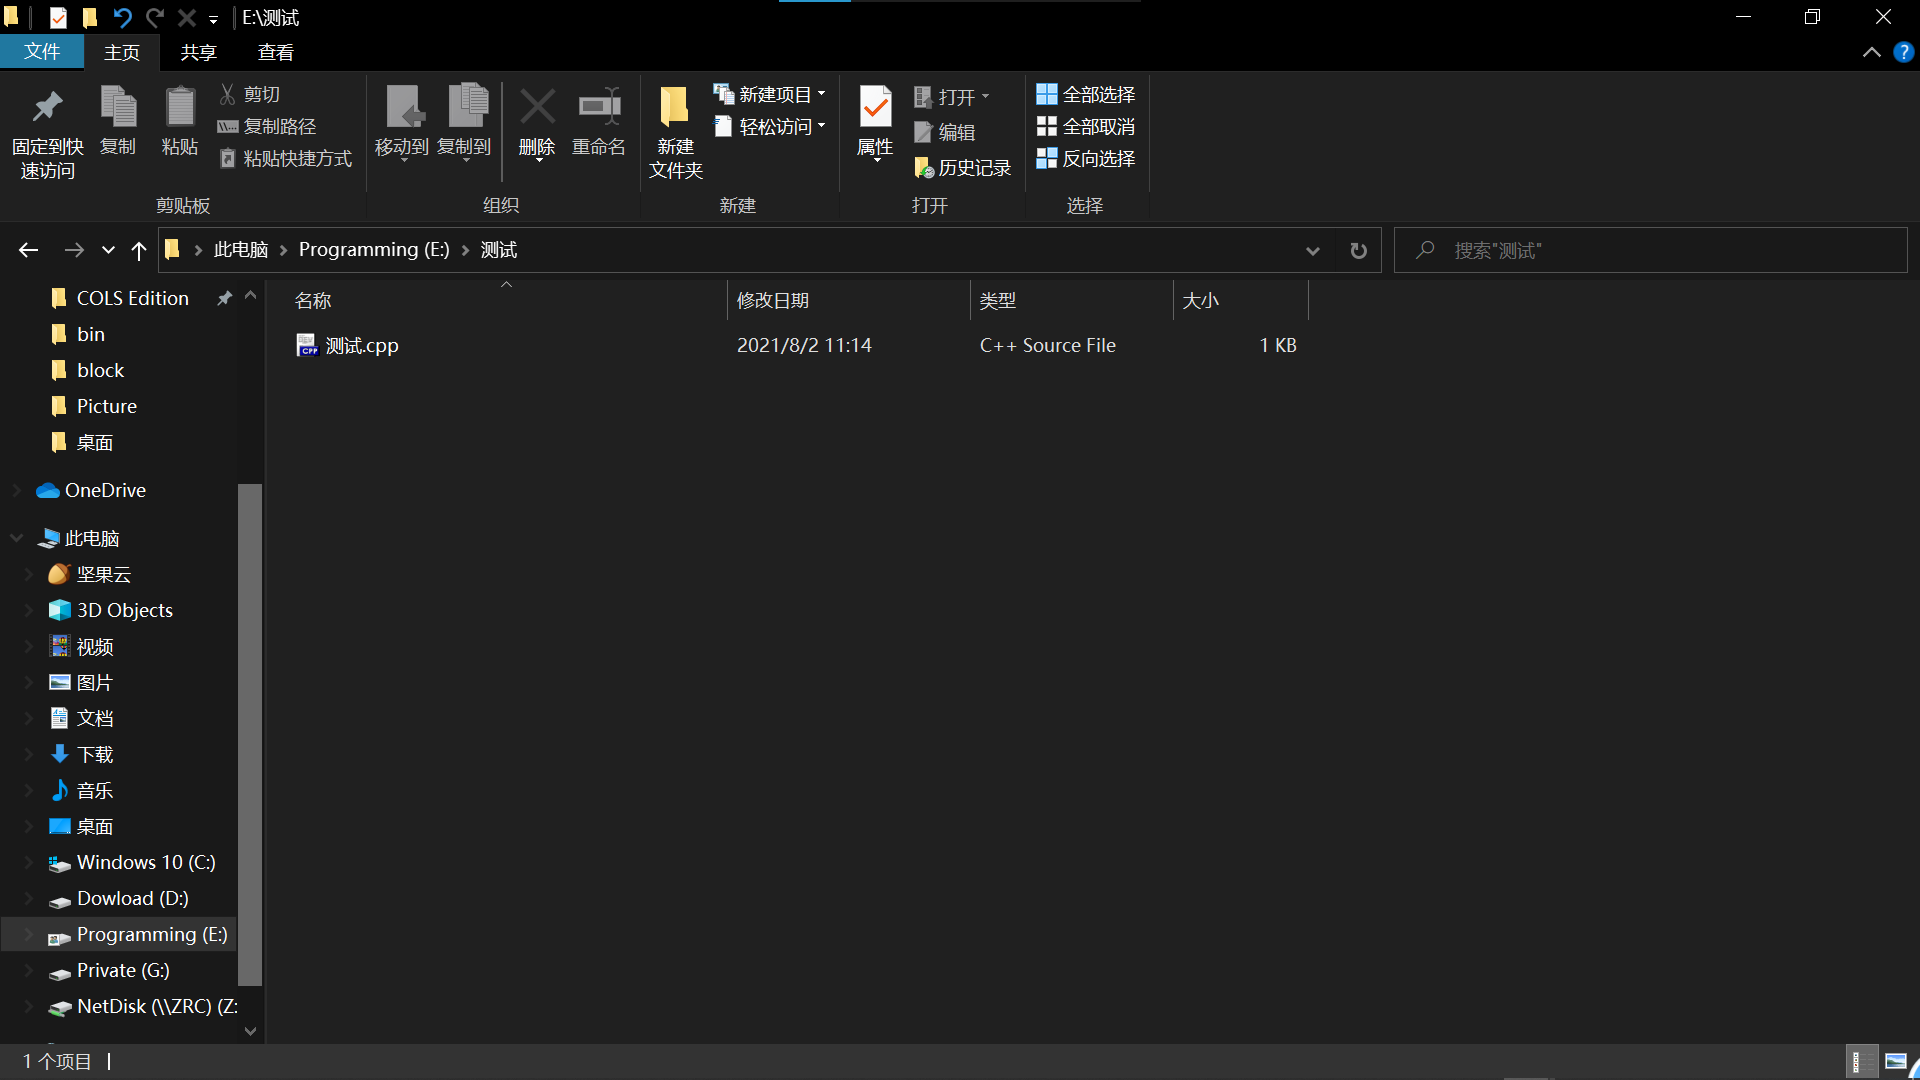
Task: Open the file 测试.cpp
Action: click(x=360, y=345)
